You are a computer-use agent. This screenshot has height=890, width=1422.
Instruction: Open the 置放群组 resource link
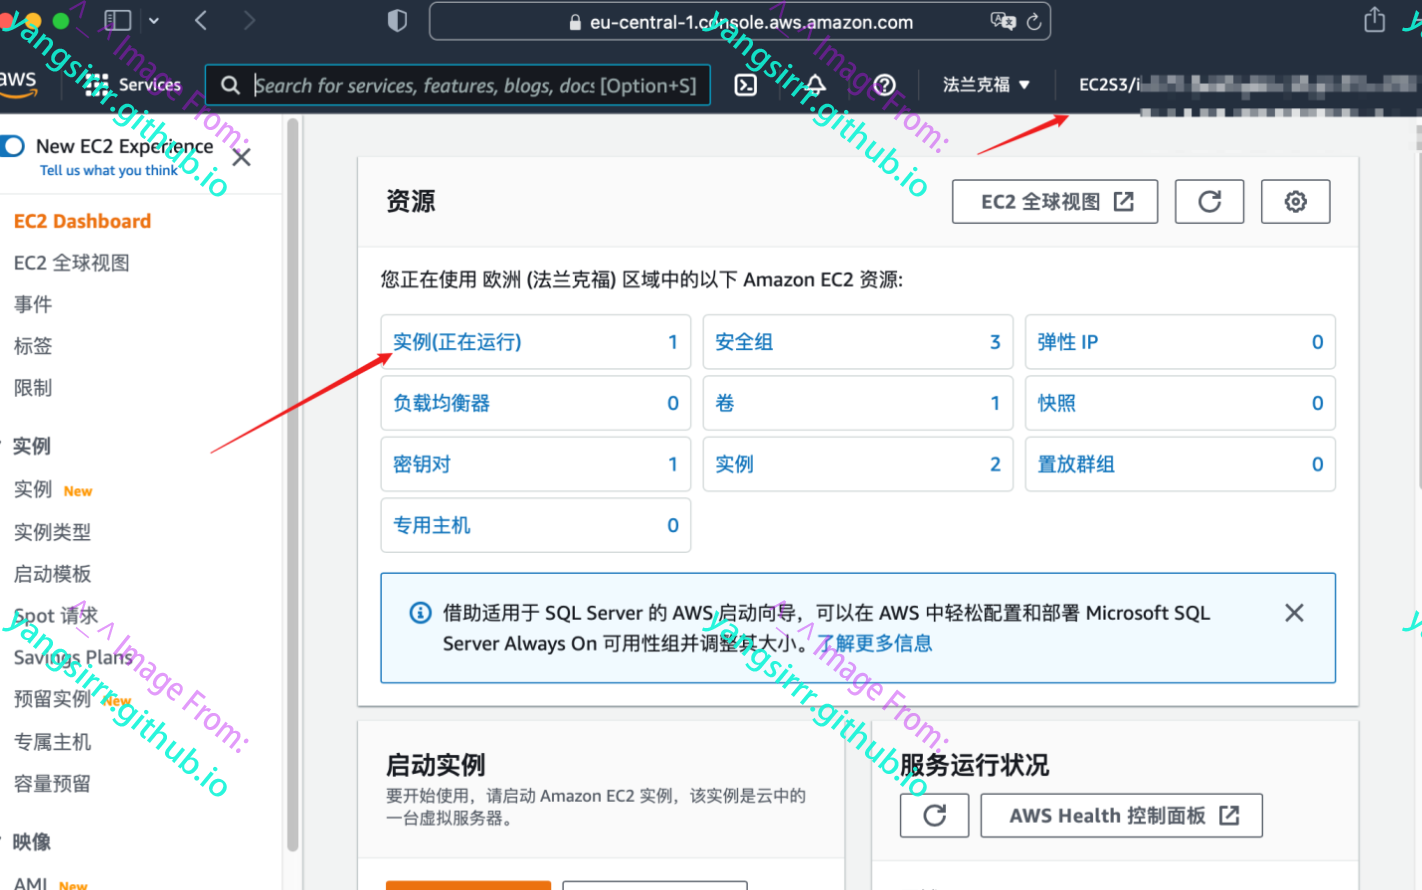1076,464
